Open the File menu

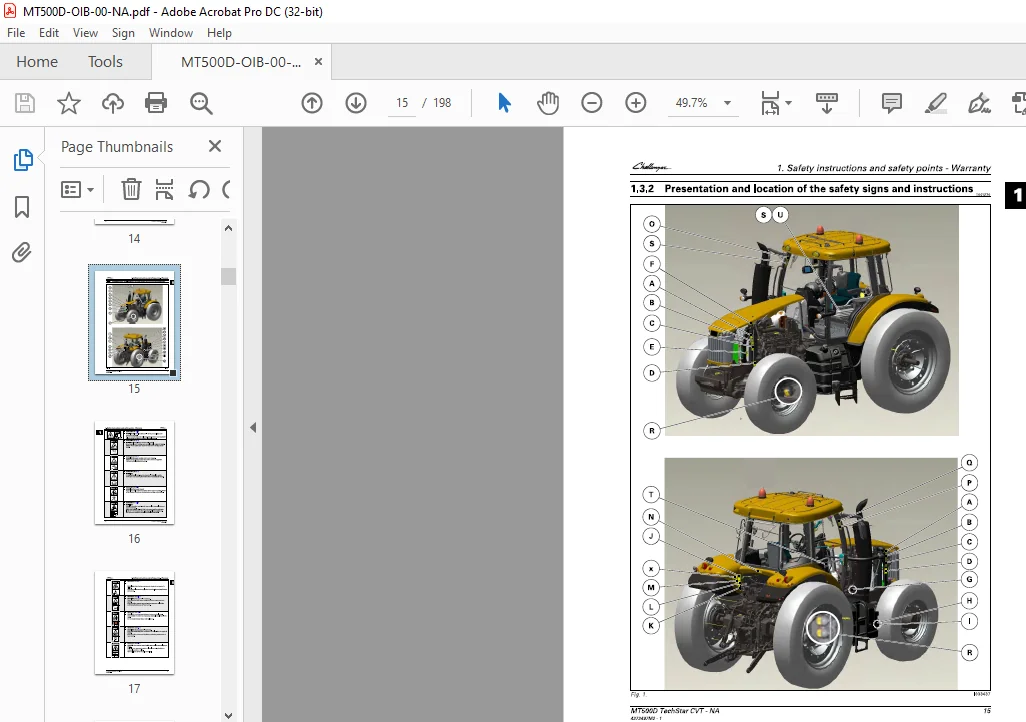point(16,33)
